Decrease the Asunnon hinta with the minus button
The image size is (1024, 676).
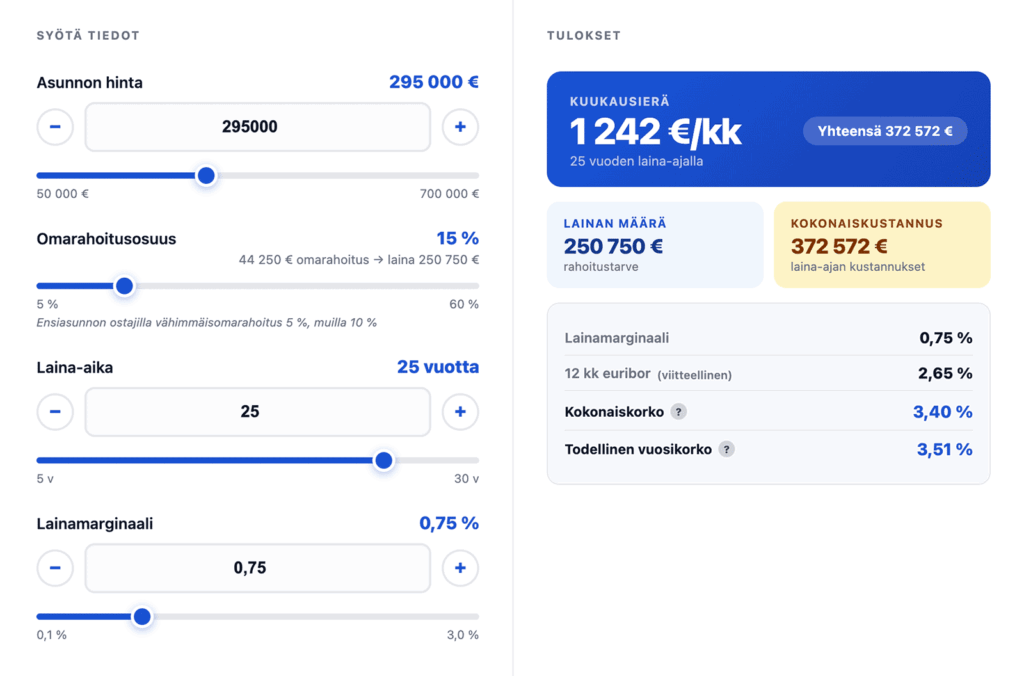[x=55, y=127]
